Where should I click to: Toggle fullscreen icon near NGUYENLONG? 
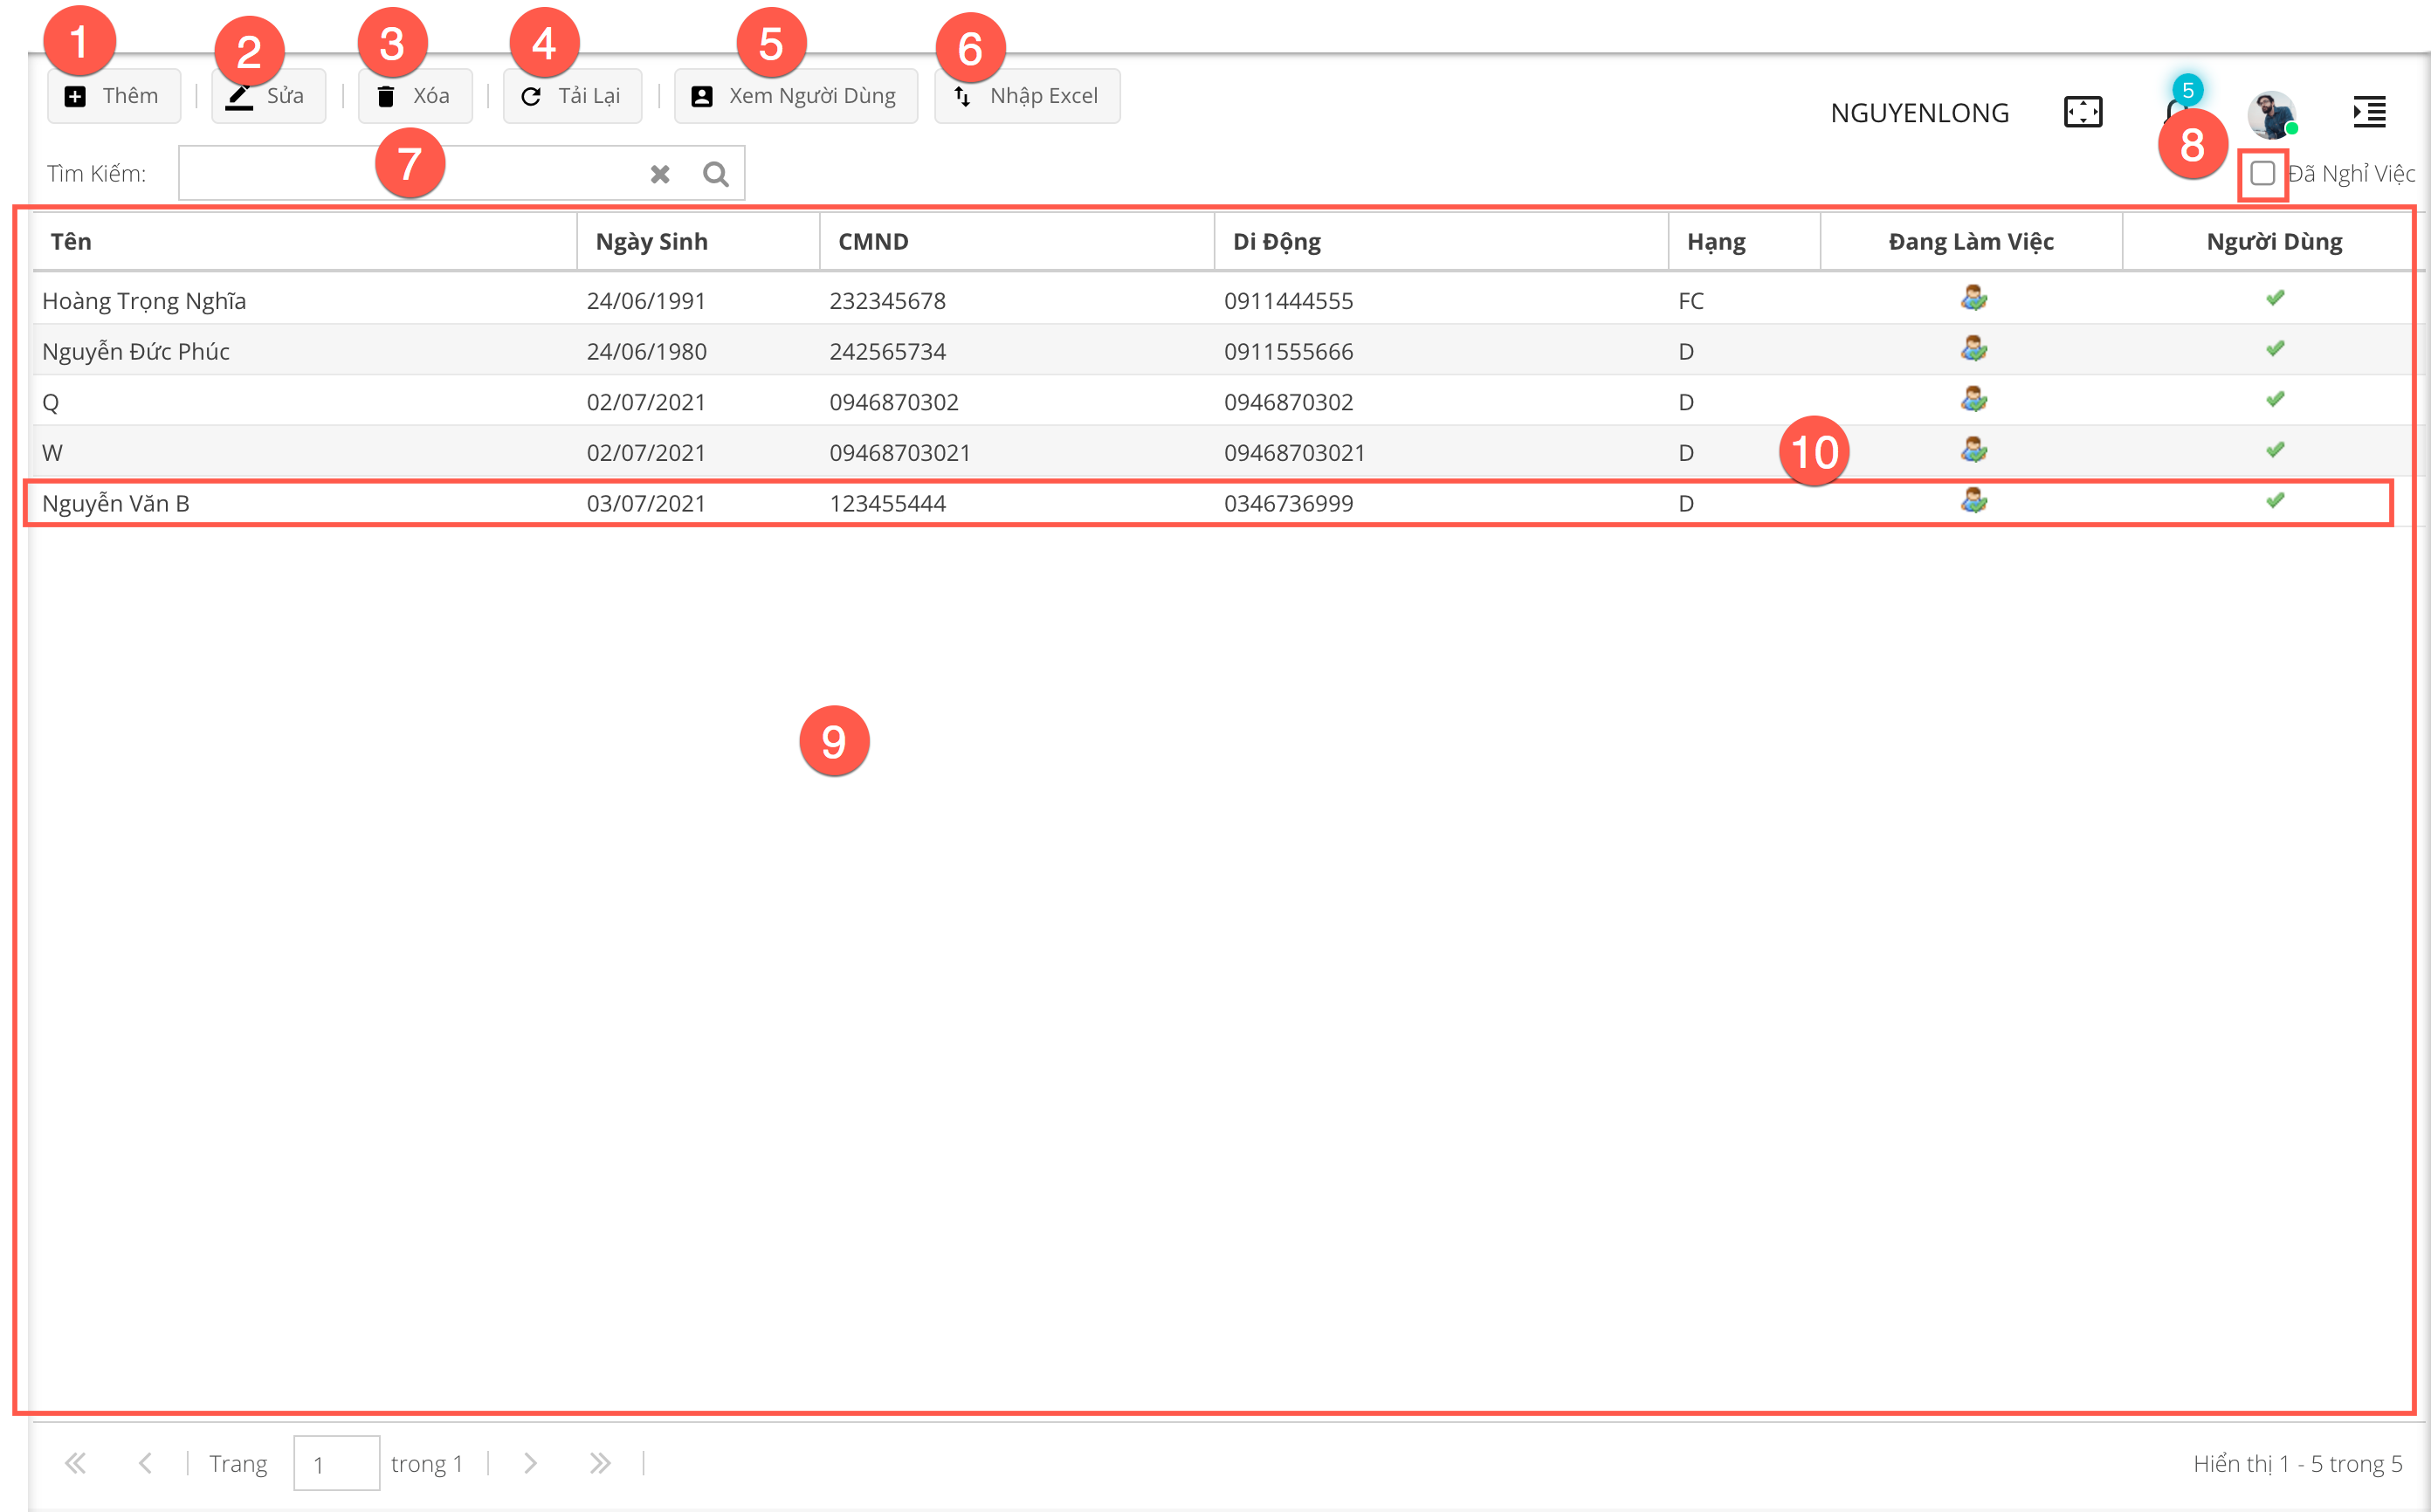click(2083, 112)
